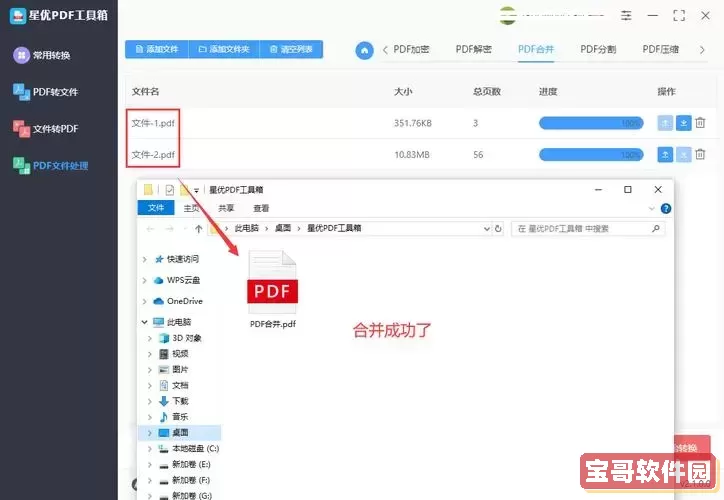Expand the 视频 tree node

(x=150, y=354)
